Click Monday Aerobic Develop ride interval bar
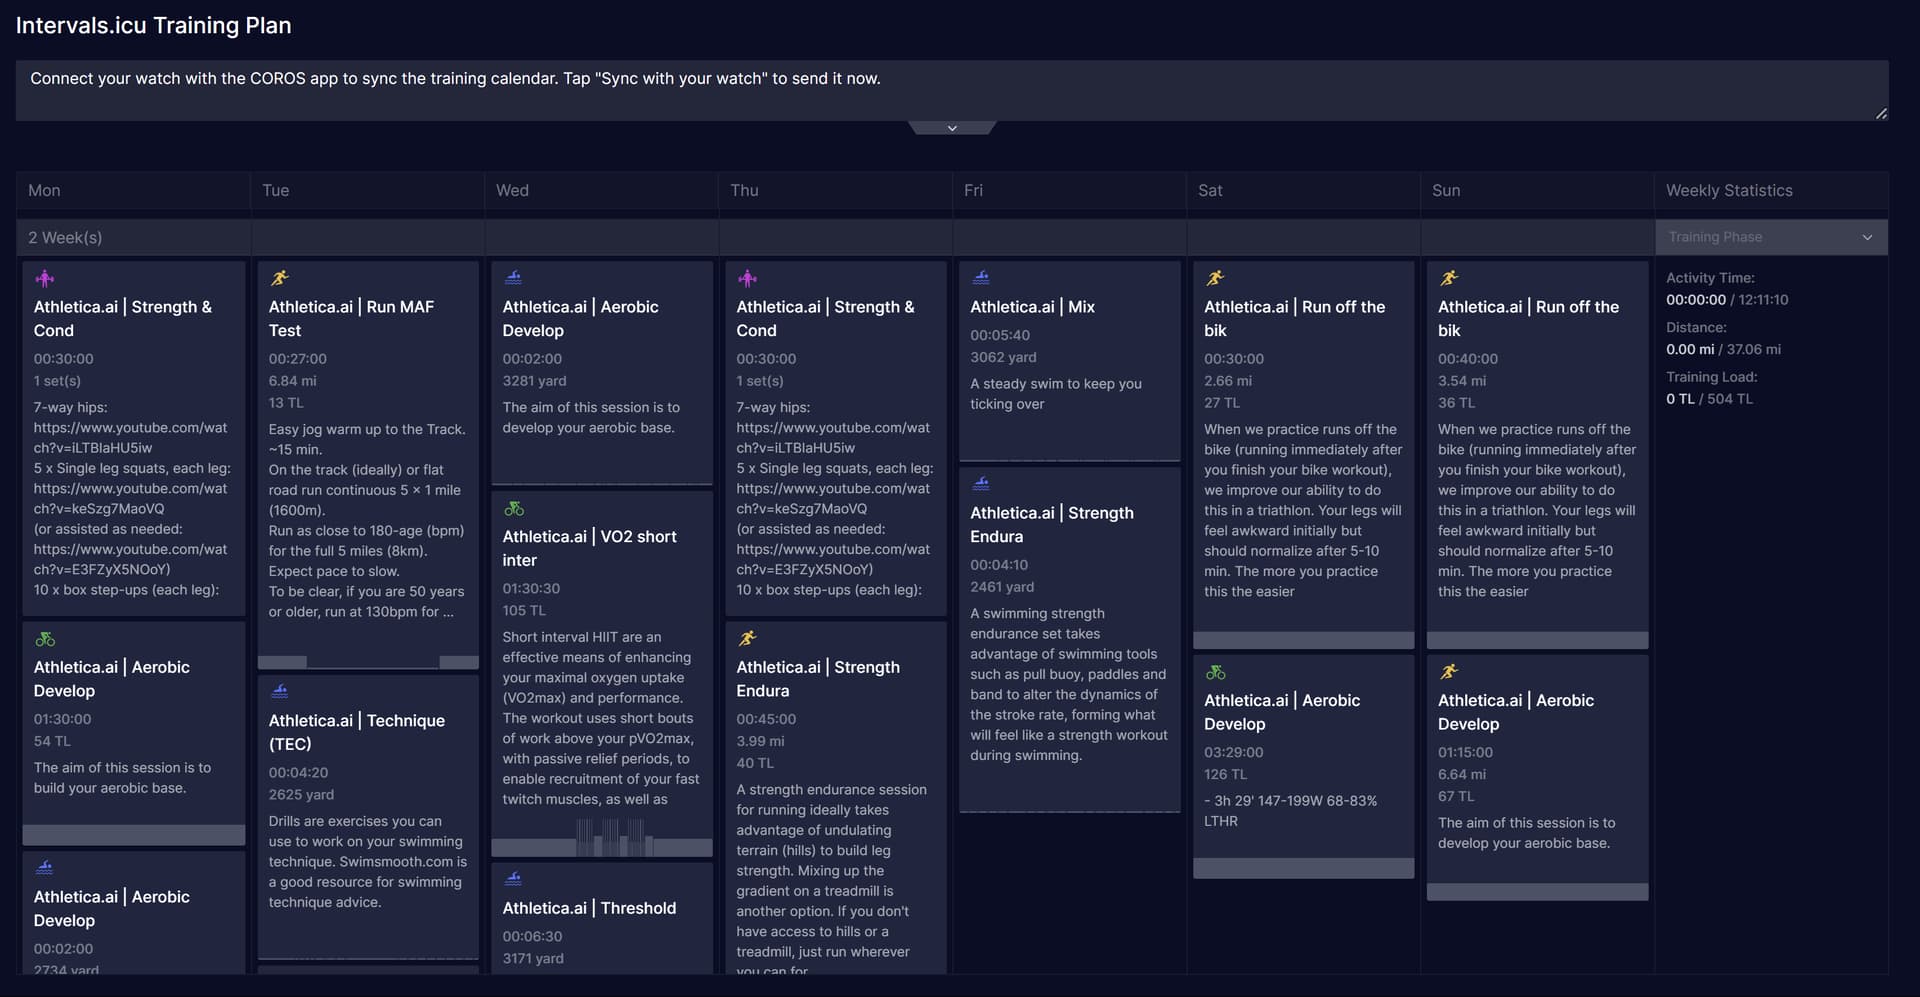Screen dimensions: 1920x997 (133, 835)
